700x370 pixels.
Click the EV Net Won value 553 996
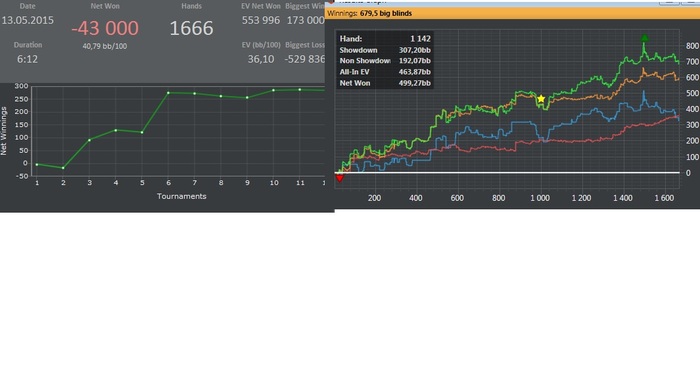pyautogui.click(x=261, y=20)
